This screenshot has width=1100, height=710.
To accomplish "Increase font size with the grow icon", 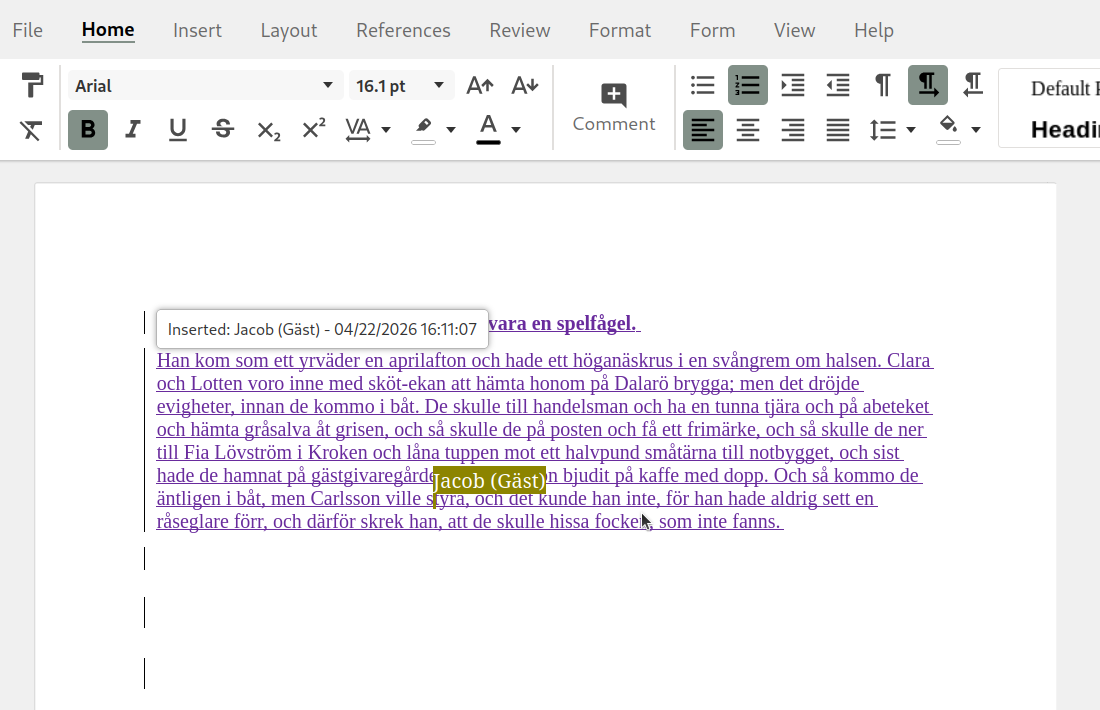I will tap(480, 86).
